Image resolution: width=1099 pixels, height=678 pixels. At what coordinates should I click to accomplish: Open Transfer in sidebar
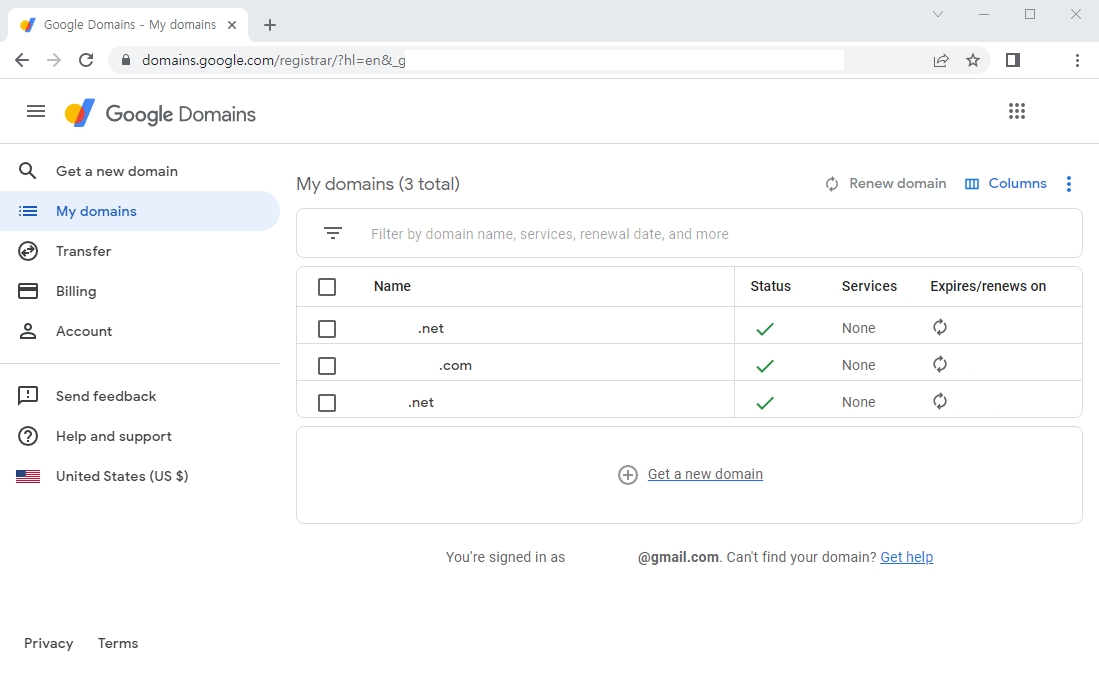click(140, 251)
